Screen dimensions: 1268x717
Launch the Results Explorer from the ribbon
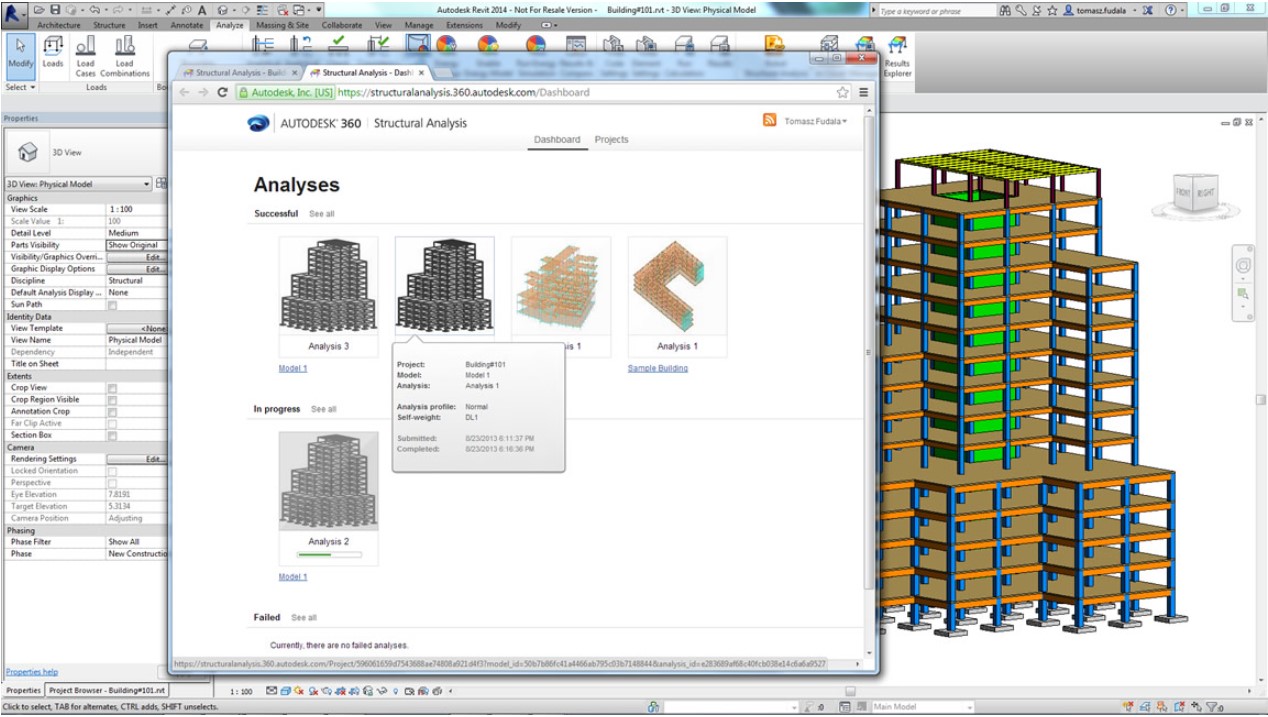(896, 55)
